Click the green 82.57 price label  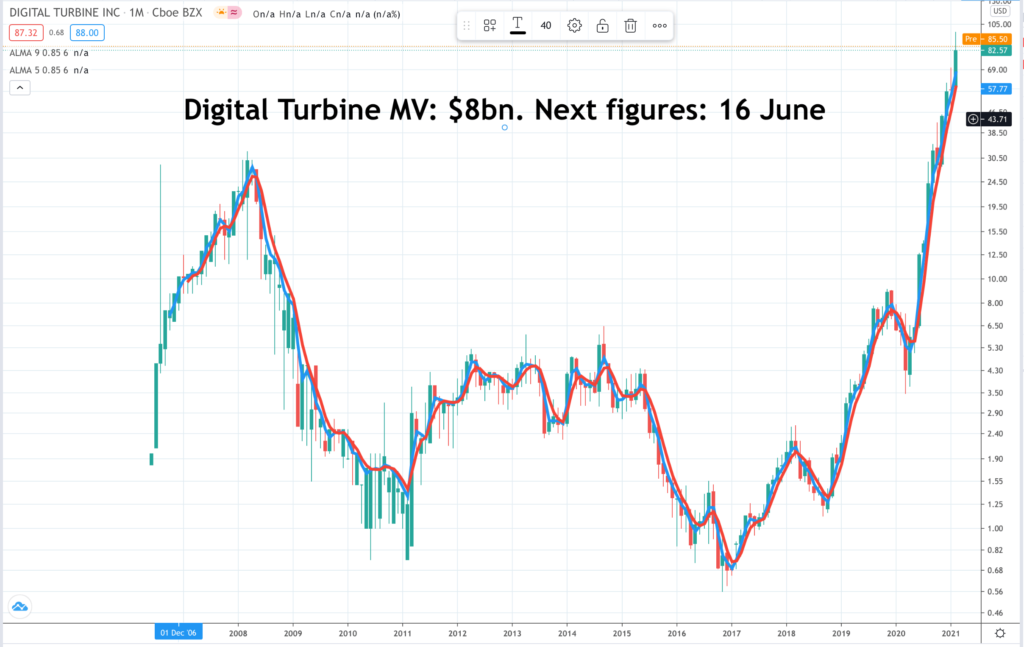point(997,50)
